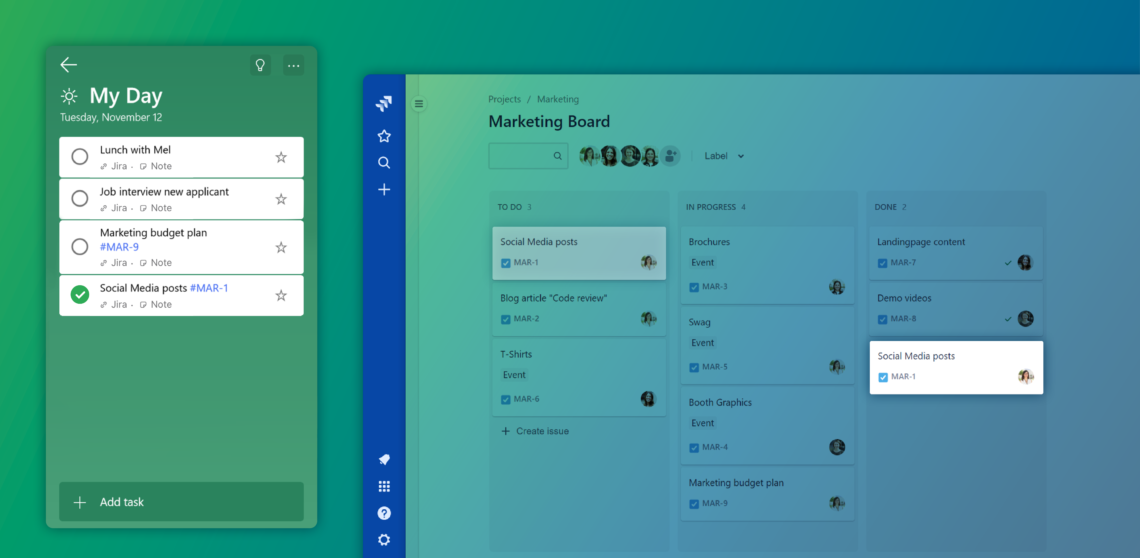Open the app switcher grid icon
Screen dimensions: 1140x558
(x=384, y=486)
